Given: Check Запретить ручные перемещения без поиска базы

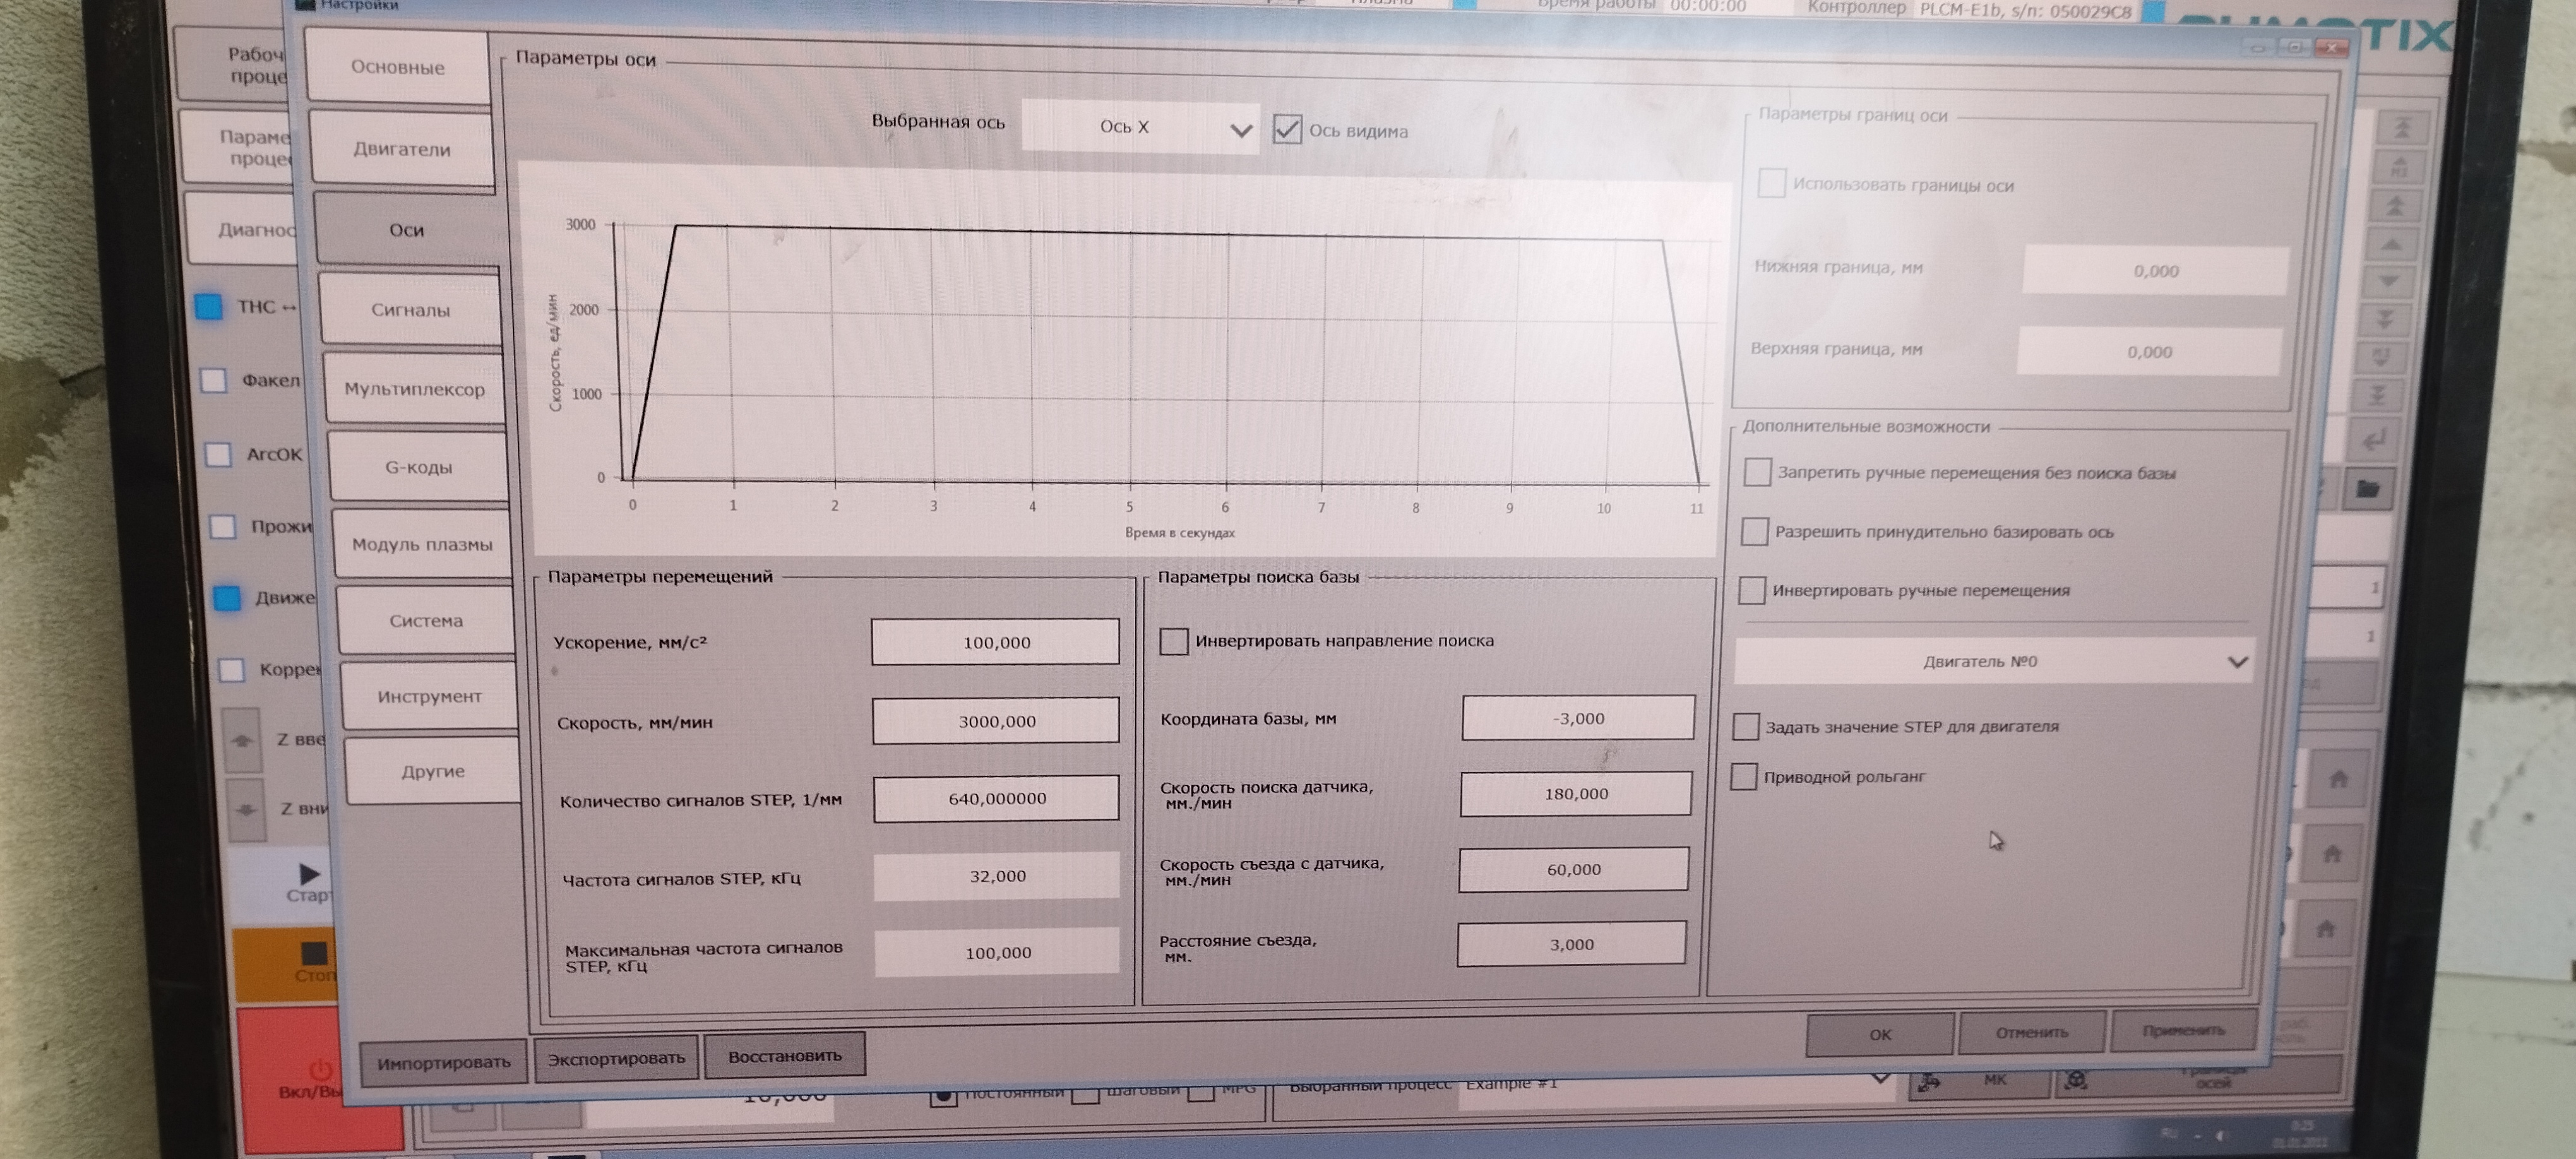Looking at the screenshot, I should 1757,472.
